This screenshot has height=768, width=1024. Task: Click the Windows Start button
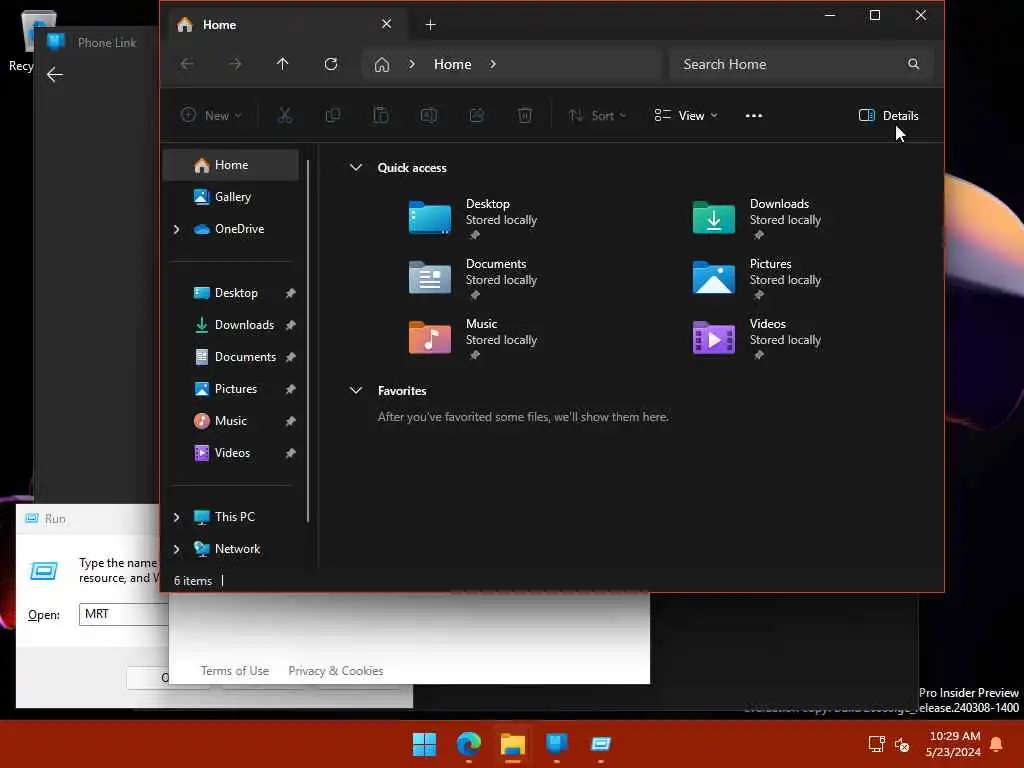coord(424,744)
